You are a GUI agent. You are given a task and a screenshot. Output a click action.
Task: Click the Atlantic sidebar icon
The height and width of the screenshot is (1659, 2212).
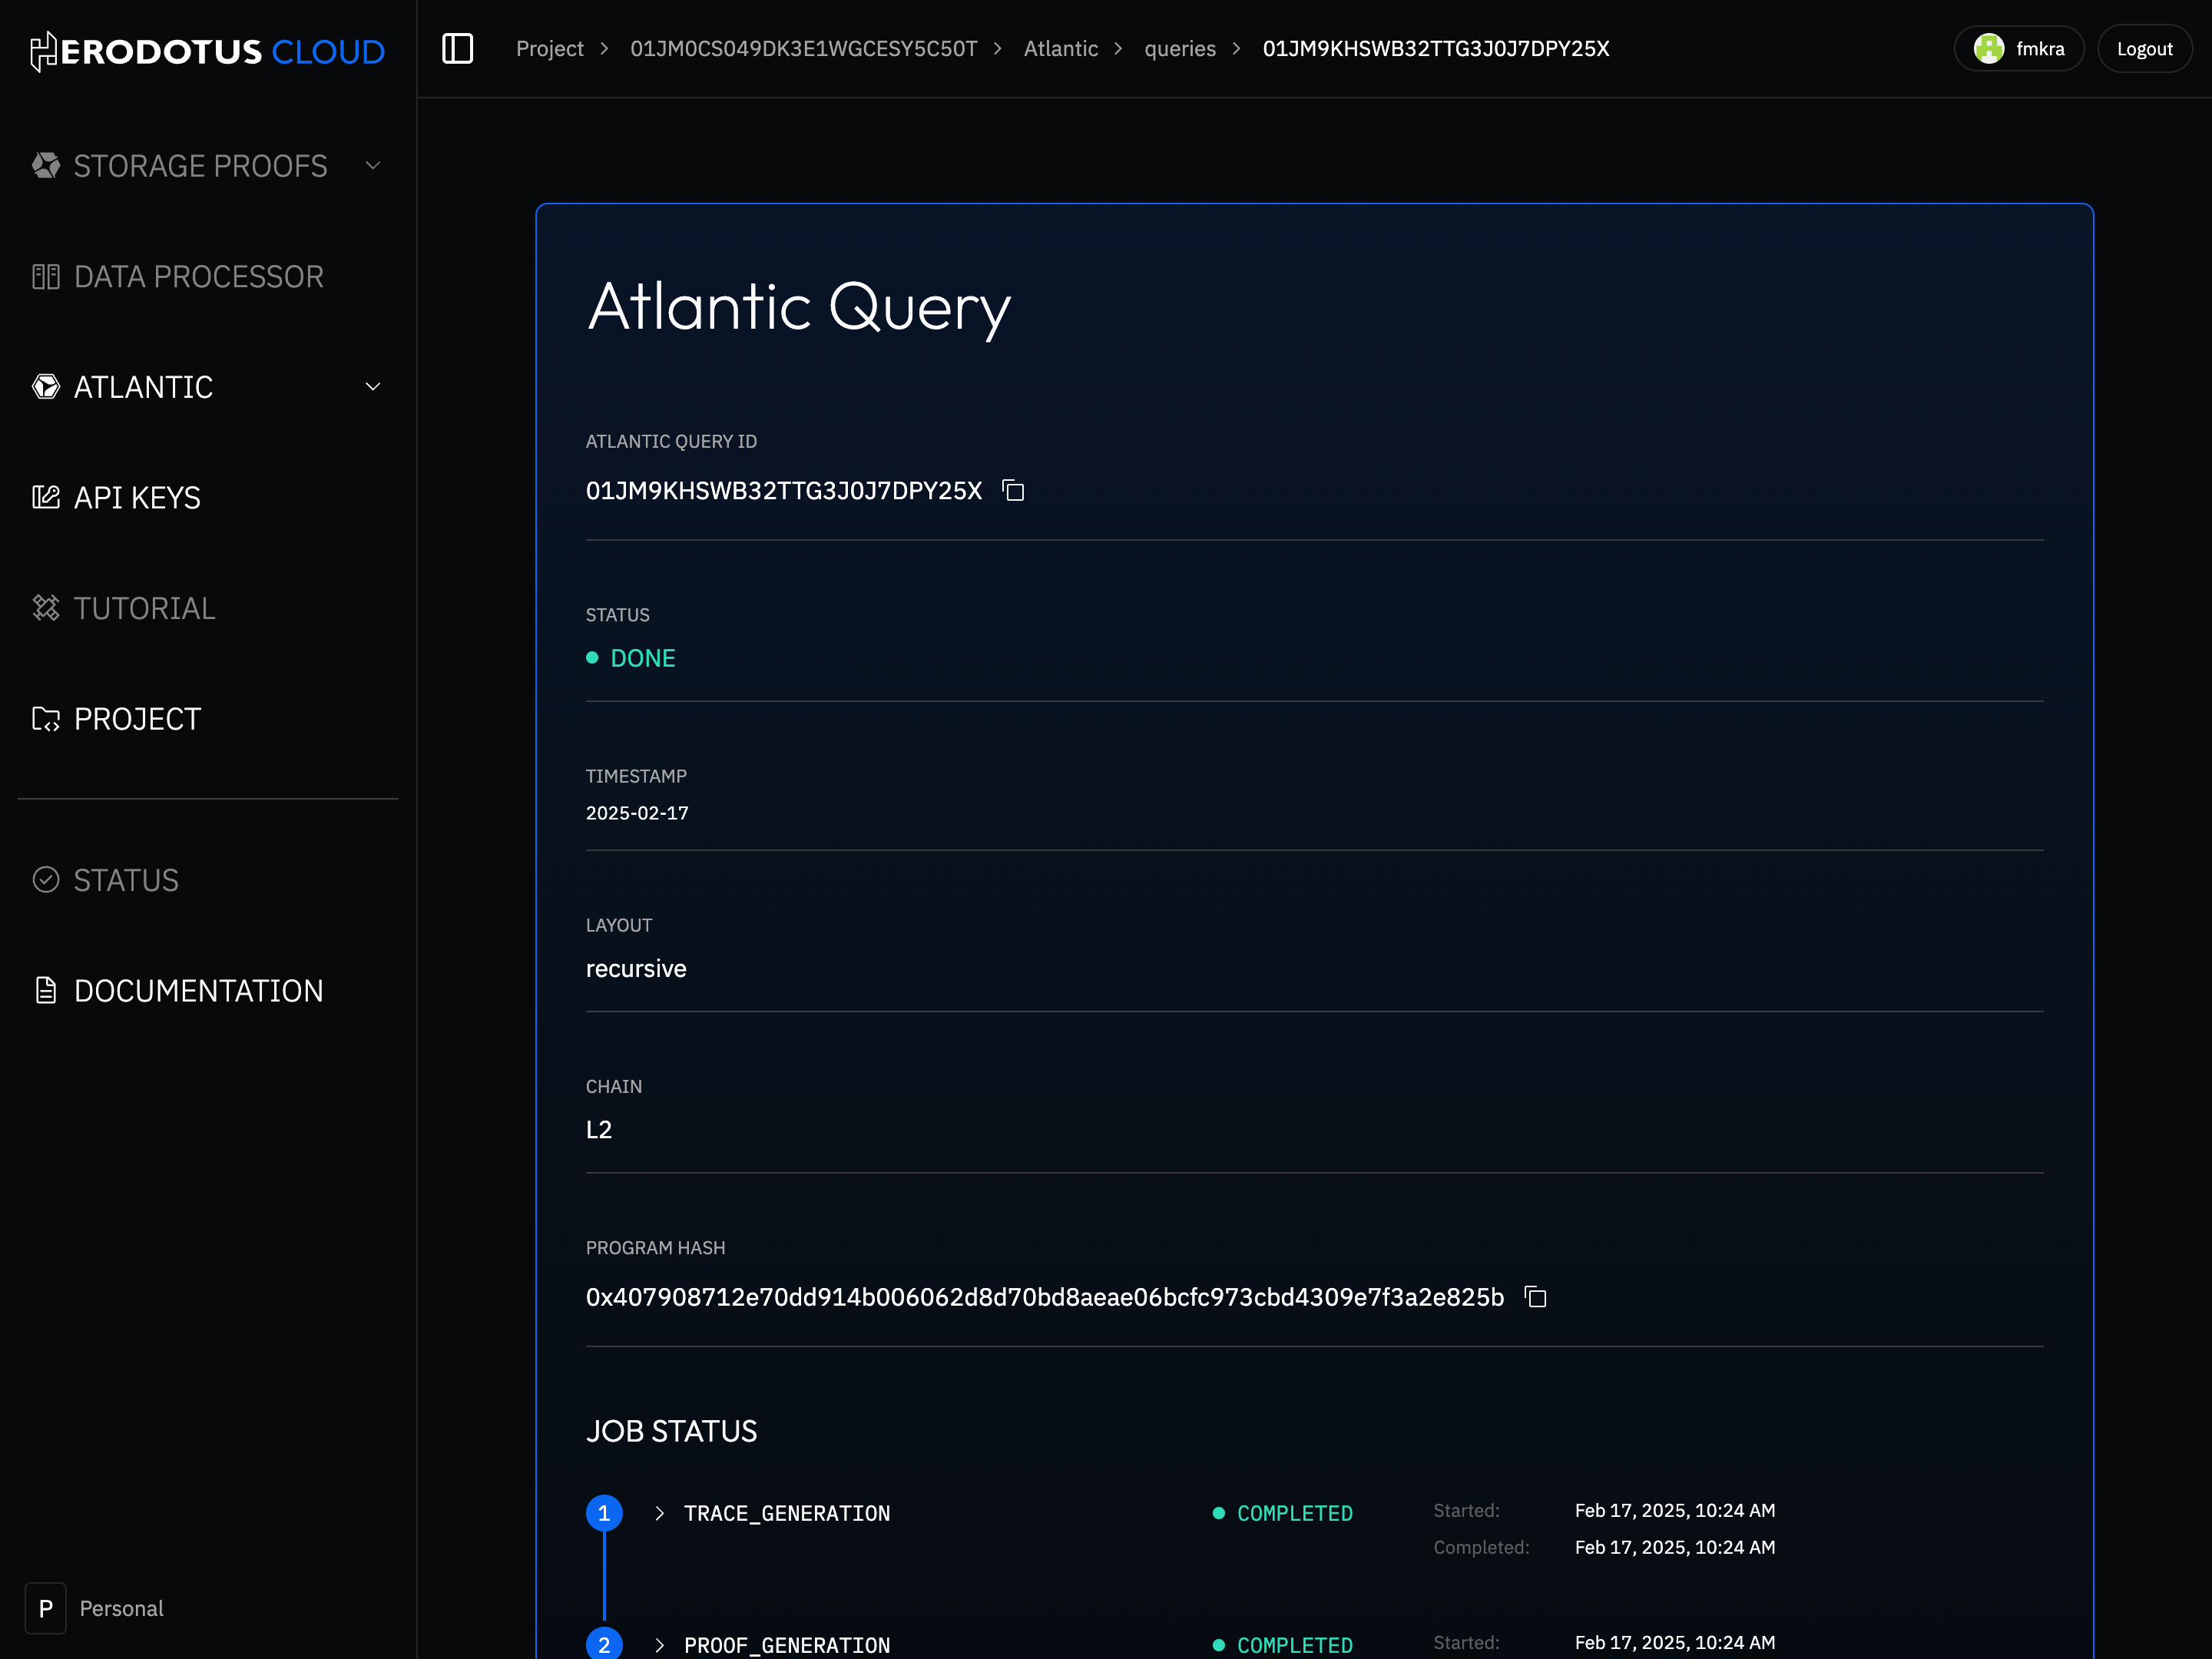46,387
